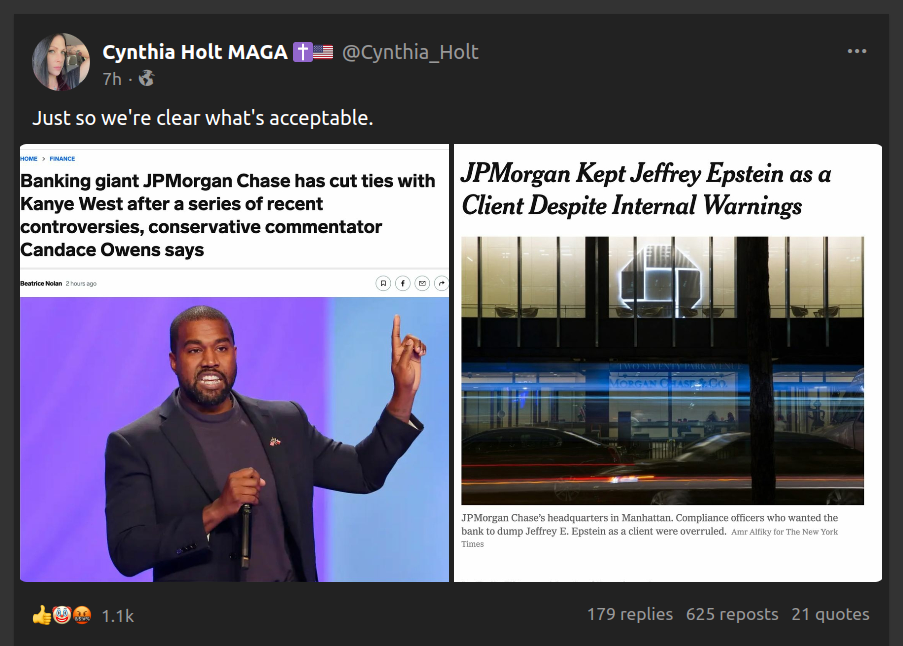This screenshot has width=903, height=646.
Task: Click Cynthia Holt's profile avatar
Action: pos(61,62)
